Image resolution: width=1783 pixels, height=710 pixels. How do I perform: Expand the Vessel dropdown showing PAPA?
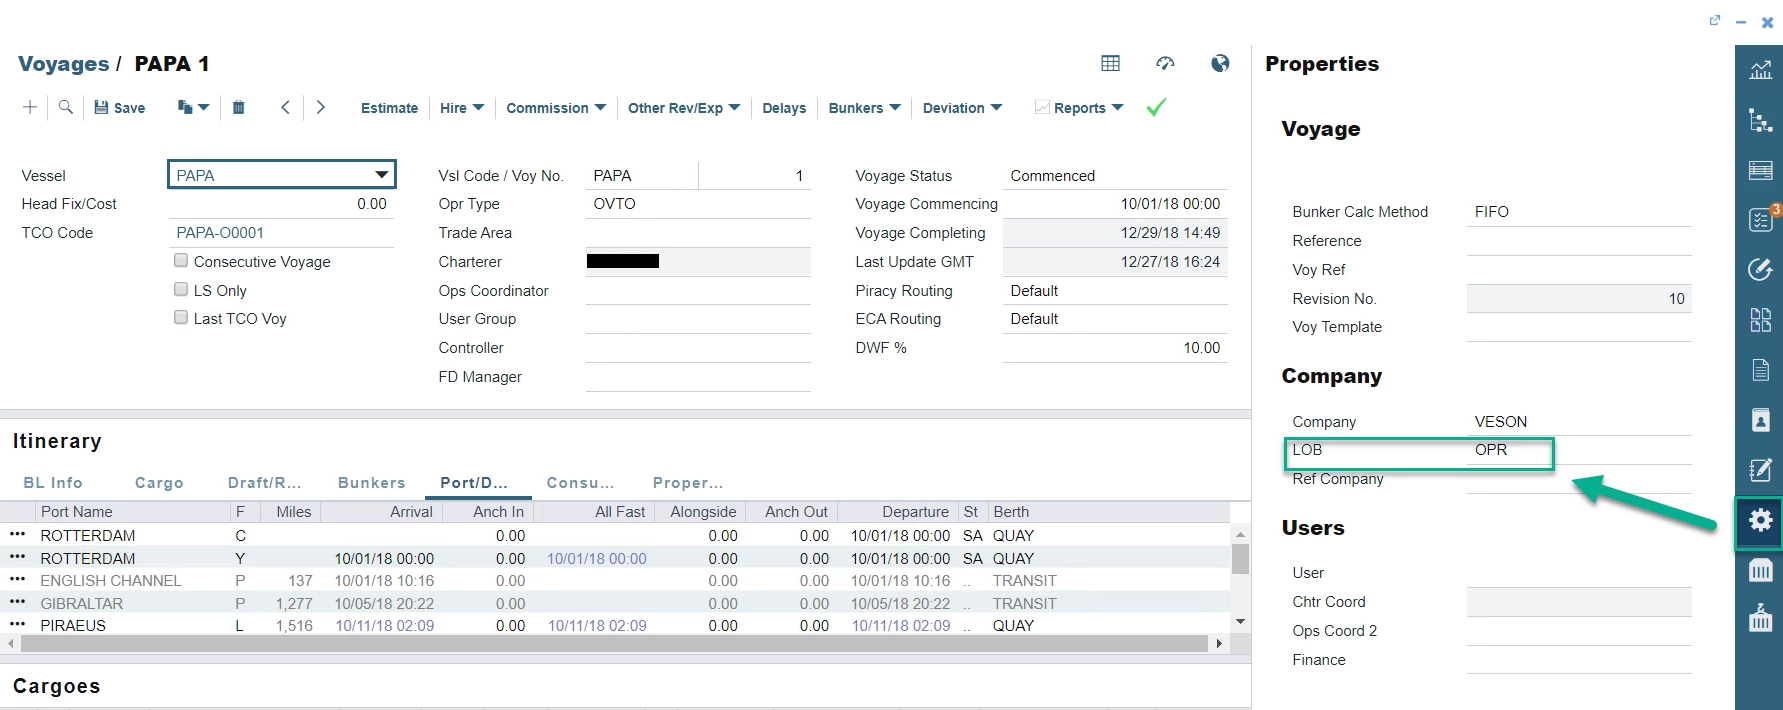coord(381,175)
